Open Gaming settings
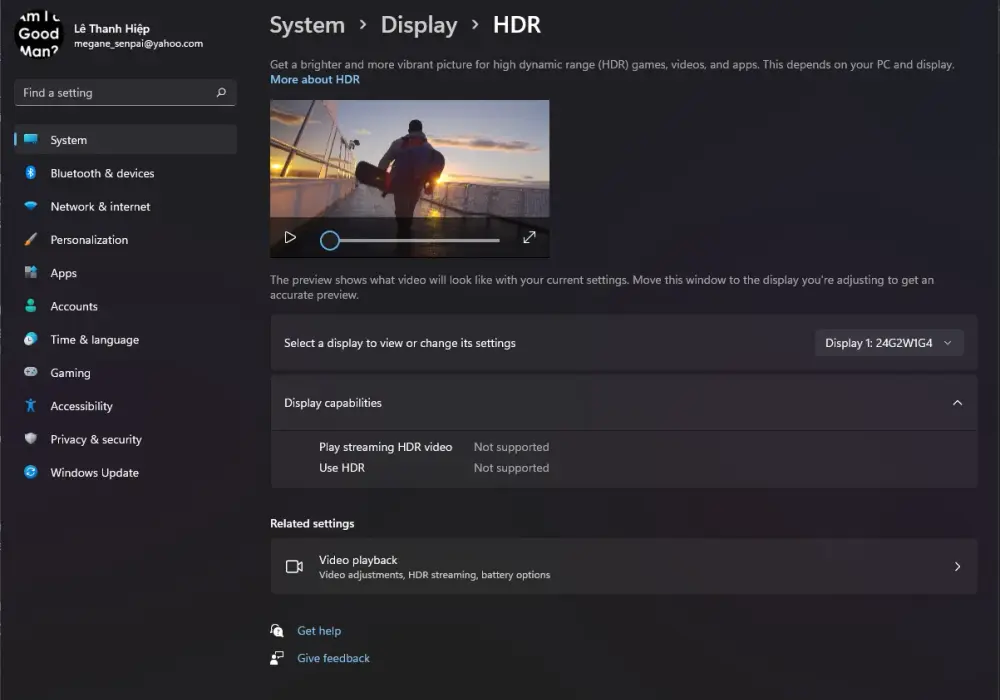This screenshot has width=1000, height=700. [125, 372]
